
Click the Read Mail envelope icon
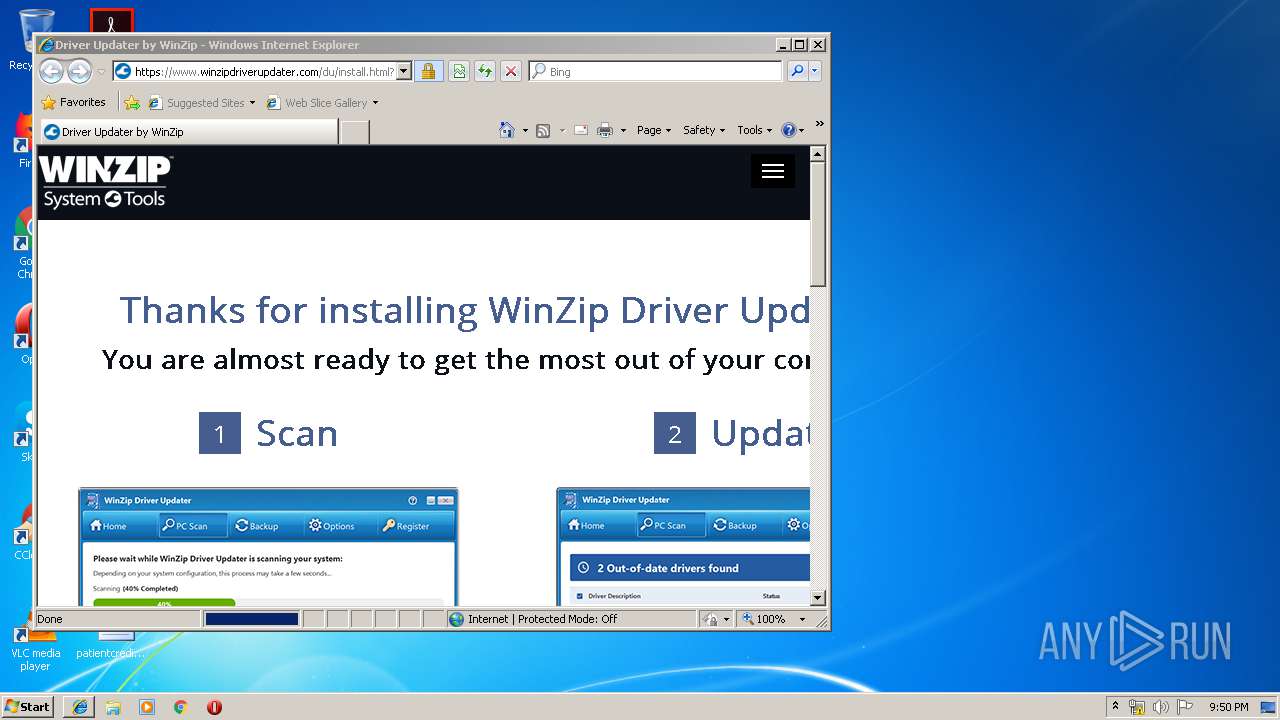581,130
